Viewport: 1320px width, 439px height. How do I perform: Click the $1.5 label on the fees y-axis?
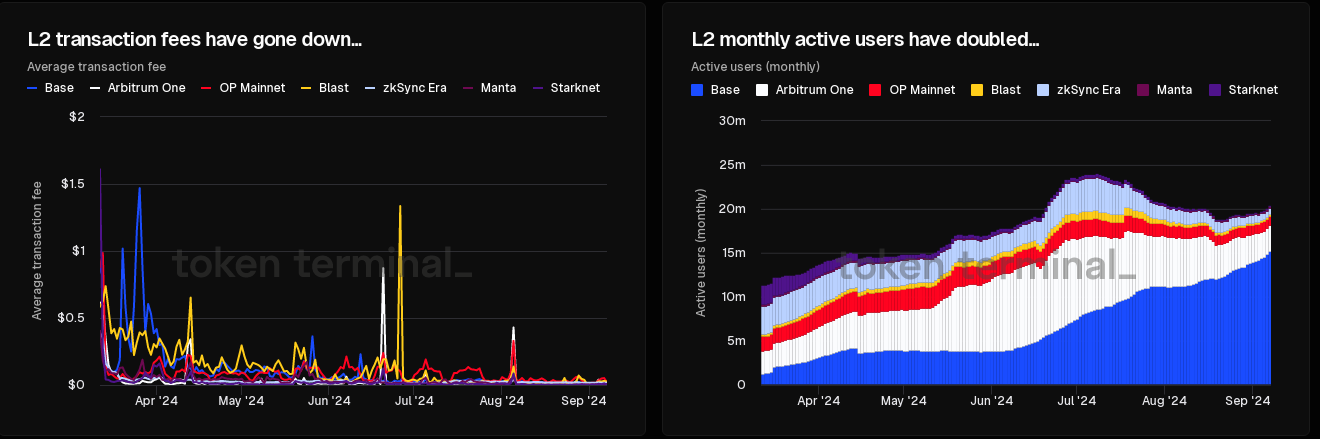tap(75, 184)
